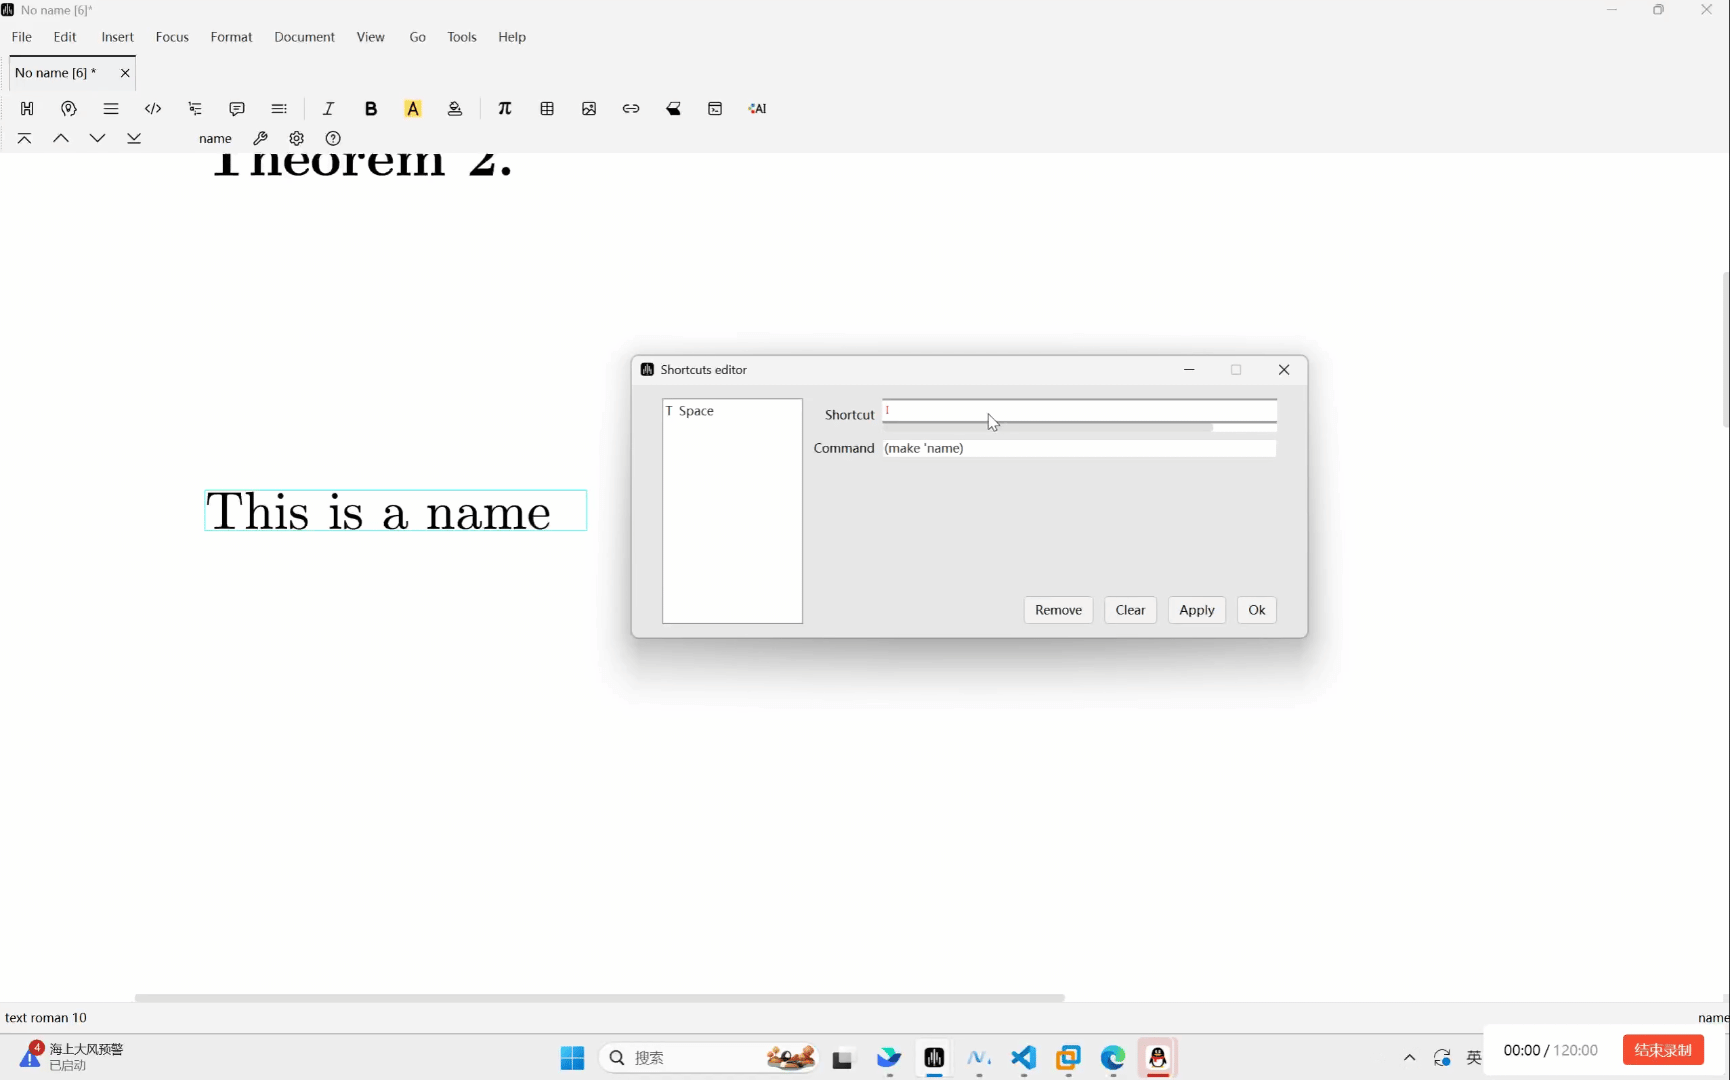The height and width of the screenshot is (1080, 1730).
Task: Select the 'T Space' shortcut entry
Action: [691, 411]
